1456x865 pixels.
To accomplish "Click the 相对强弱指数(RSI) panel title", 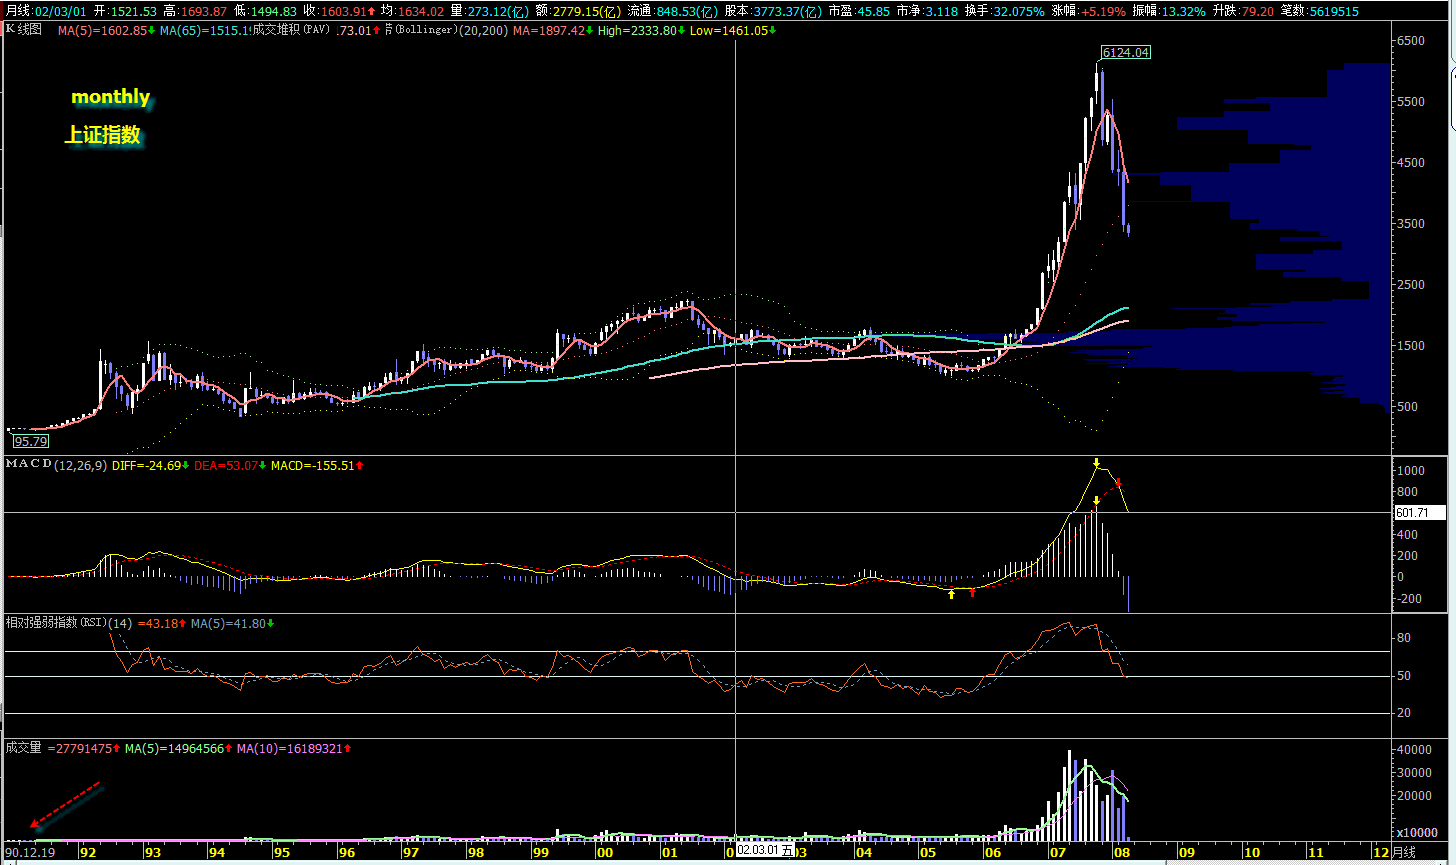I will (69, 623).
